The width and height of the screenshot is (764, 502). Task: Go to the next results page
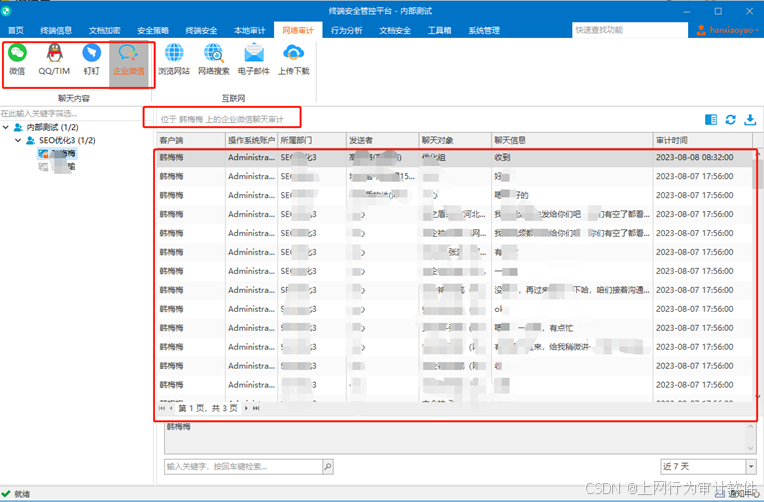tap(247, 408)
